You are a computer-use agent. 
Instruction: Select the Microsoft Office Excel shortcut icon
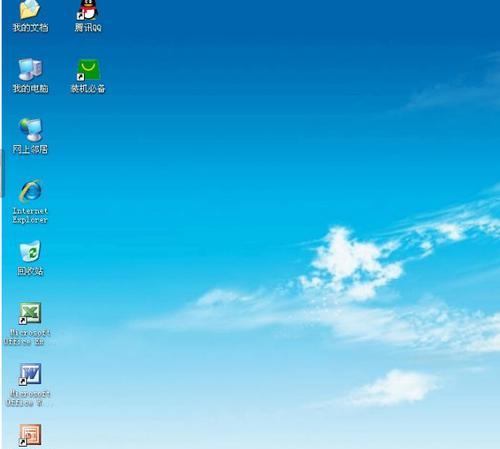[30, 313]
